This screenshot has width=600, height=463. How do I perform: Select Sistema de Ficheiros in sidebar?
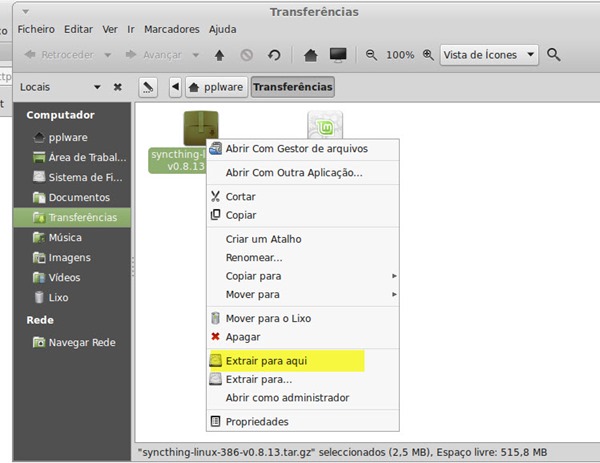tap(72, 178)
